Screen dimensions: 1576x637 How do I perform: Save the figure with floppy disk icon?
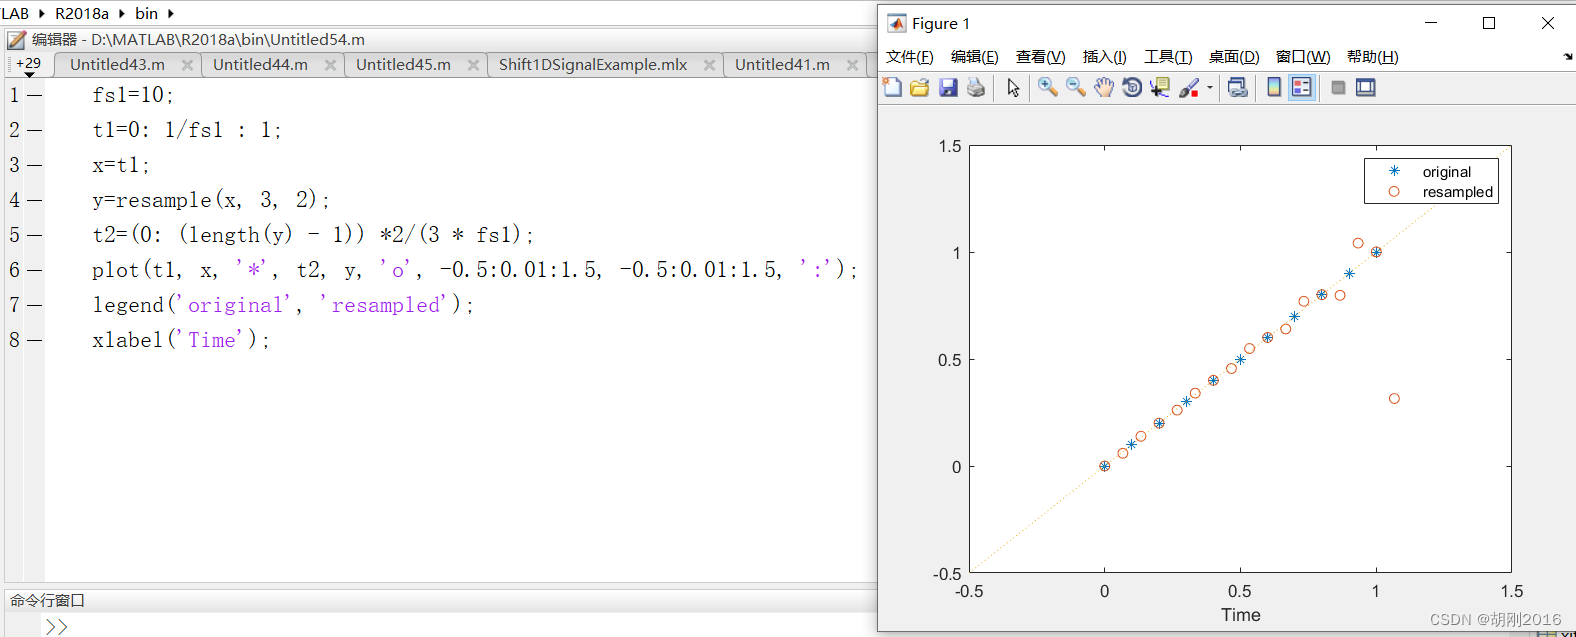pyautogui.click(x=948, y=88)
